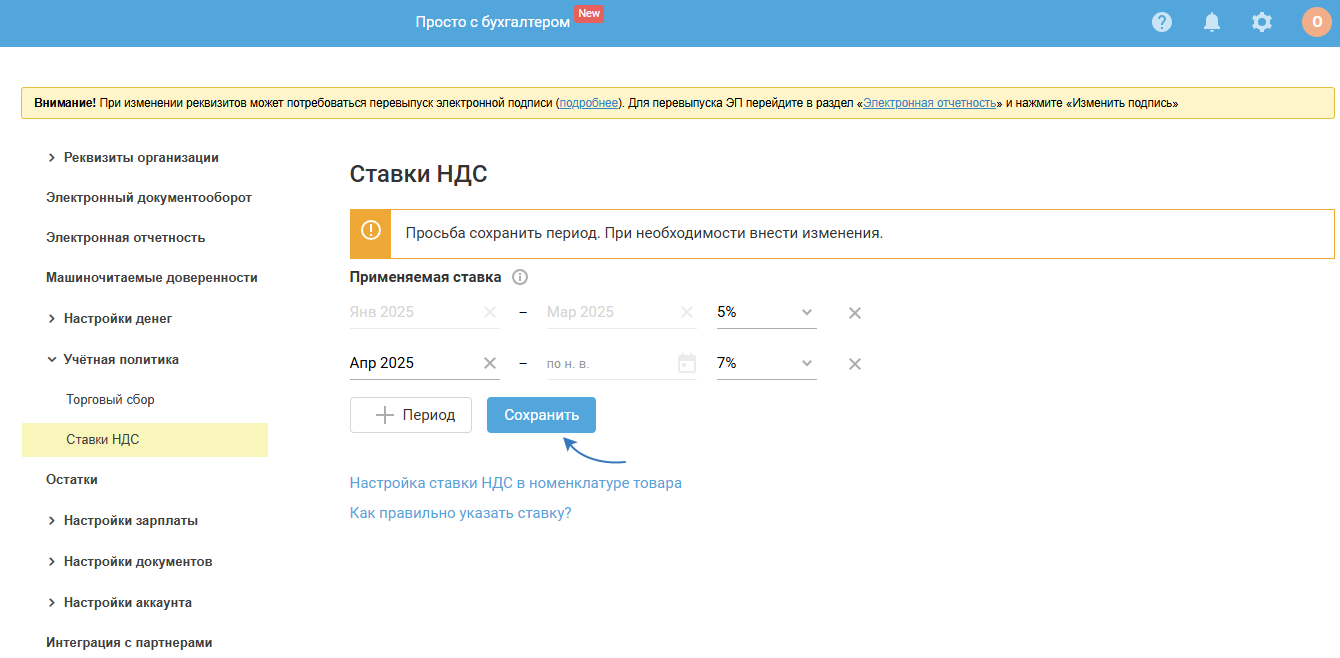Clear the Янв 2025 start date

tap(490, 312)
